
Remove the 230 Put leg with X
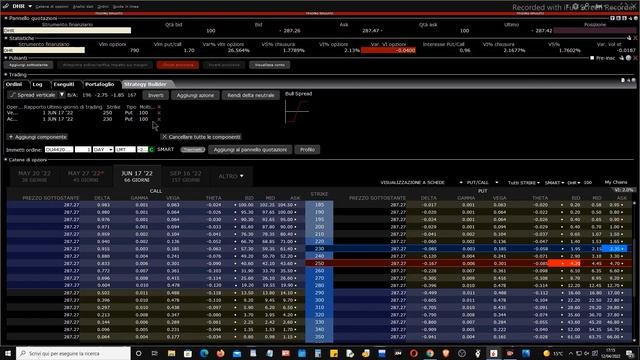[x=159, y=119]
